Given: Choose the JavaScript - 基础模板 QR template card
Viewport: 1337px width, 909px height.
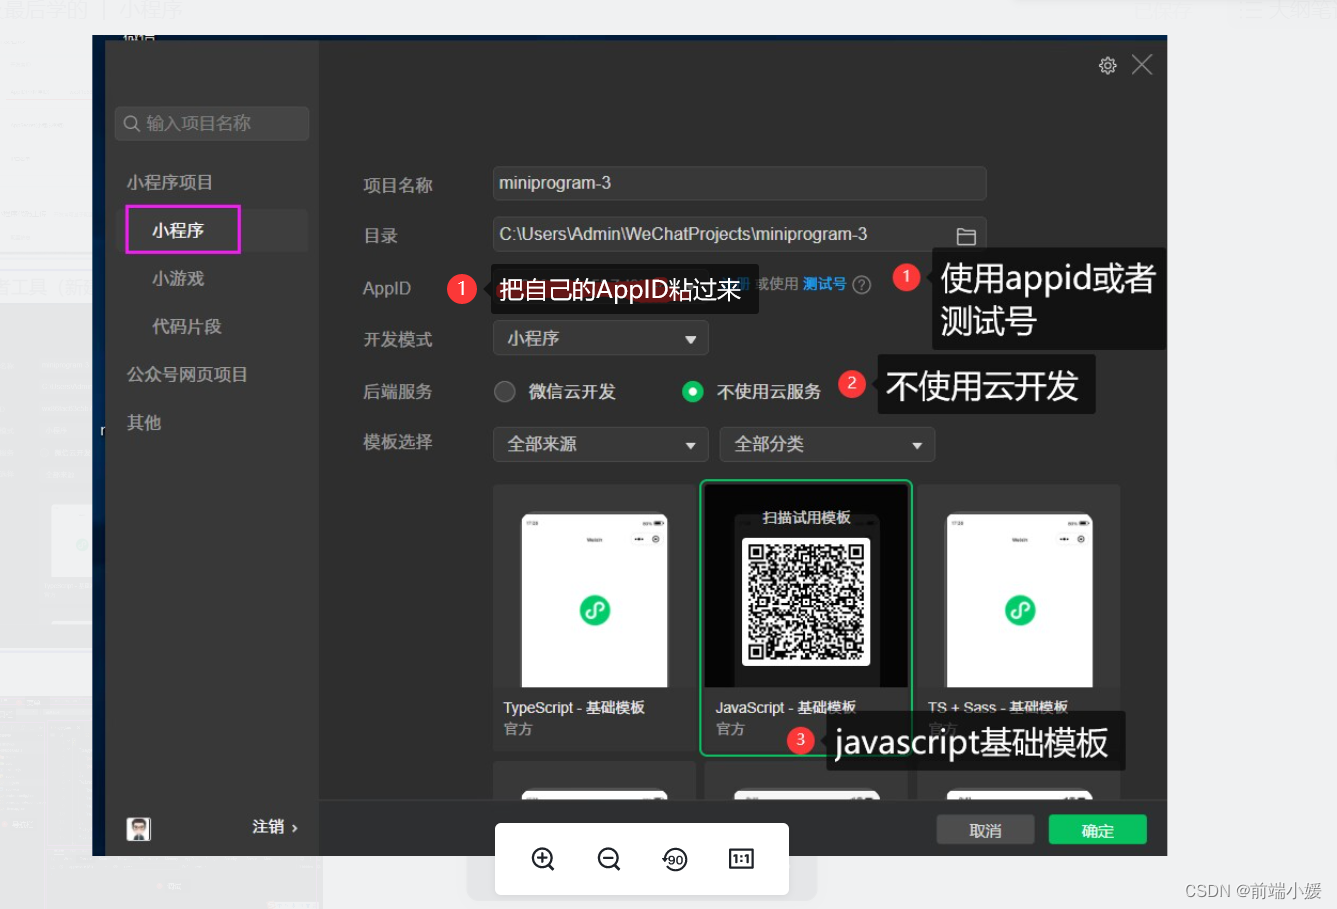Looking at the screenshot, I should pos(806,618).
